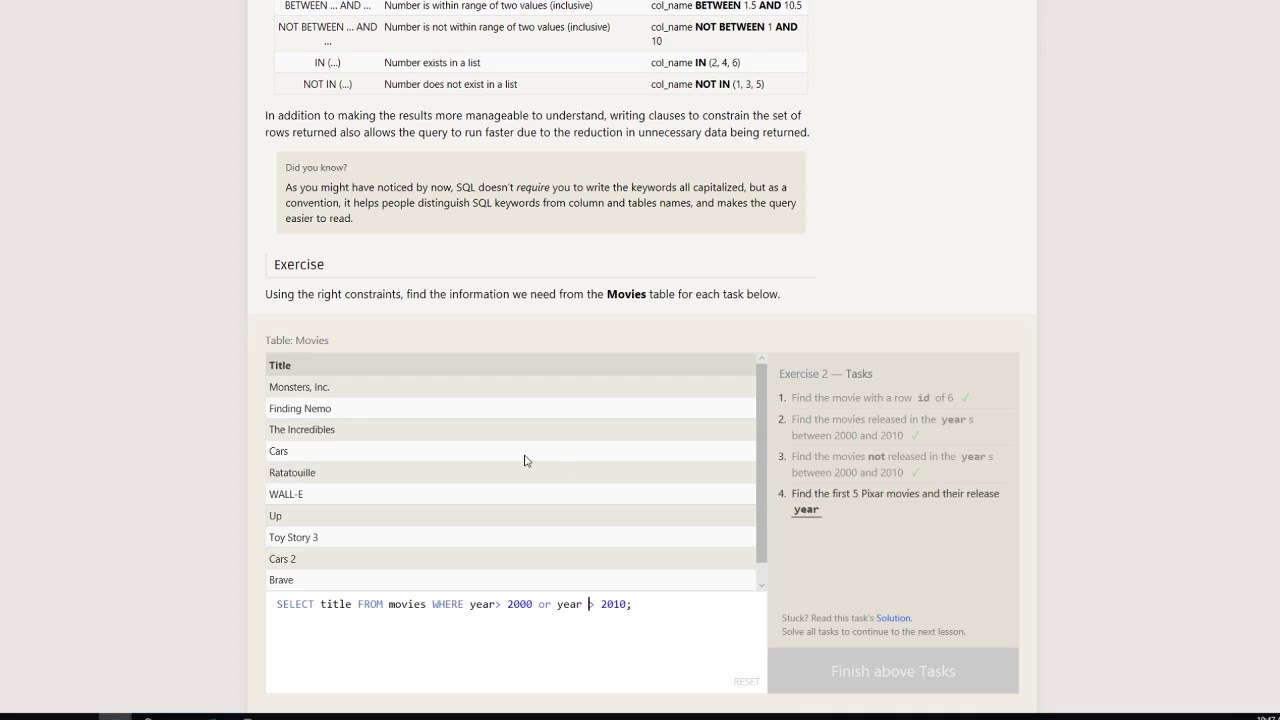
Task: Select the Up row in results
Action: (510, 516)
